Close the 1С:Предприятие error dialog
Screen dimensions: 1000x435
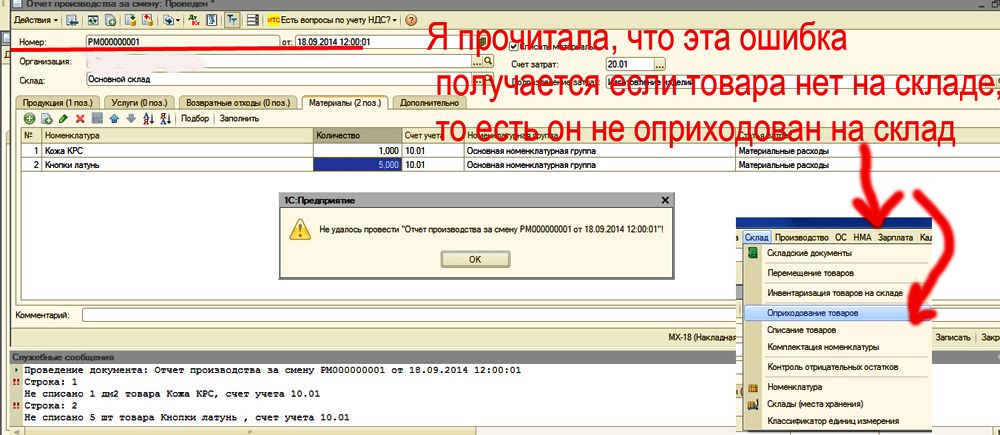coord(665,200)
